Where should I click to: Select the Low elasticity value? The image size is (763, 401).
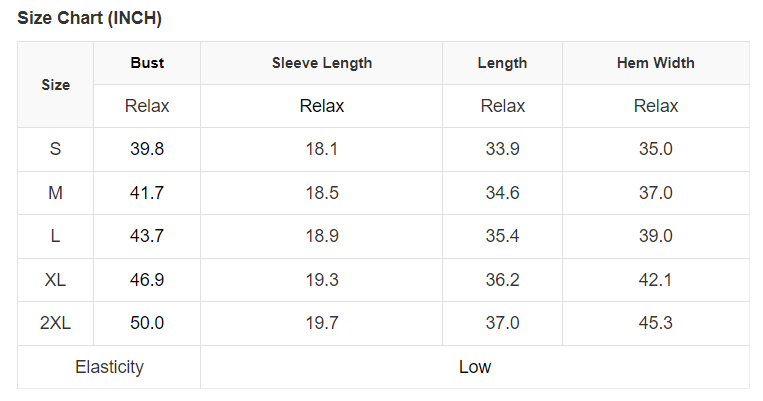[x=475, y=367]
